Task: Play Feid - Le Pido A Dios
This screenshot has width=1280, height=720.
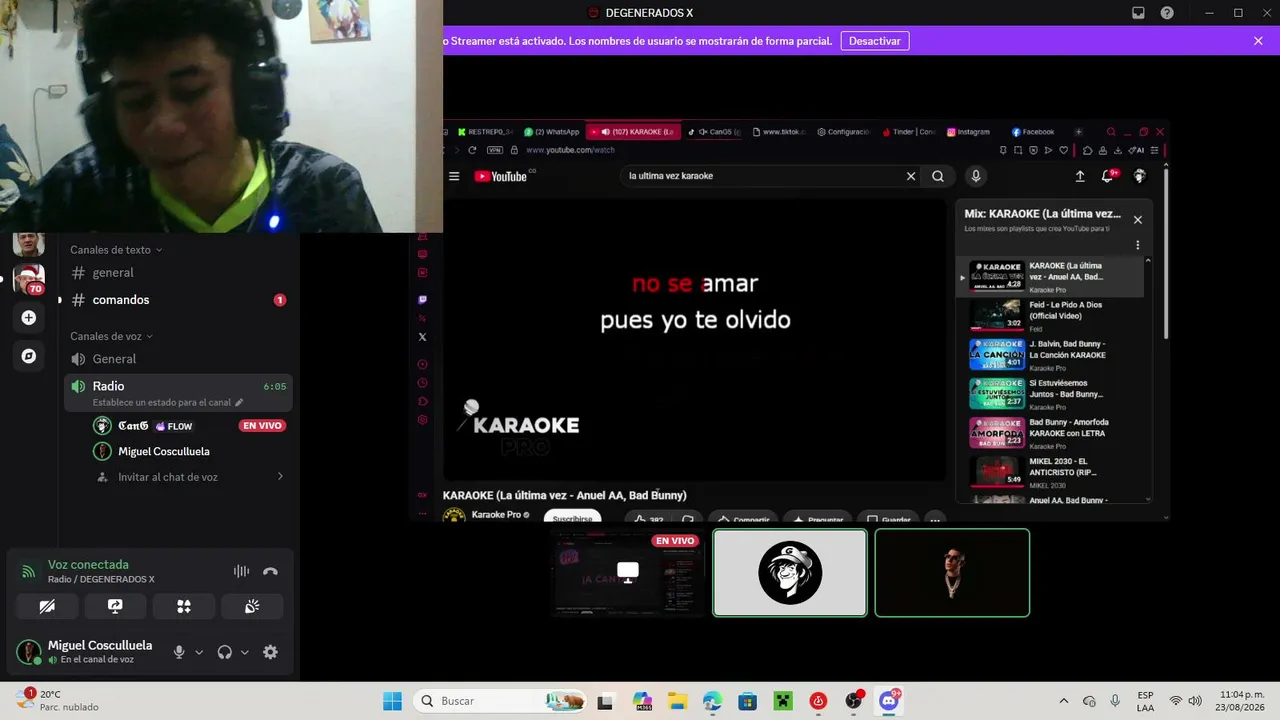Action: (1051, 315)
